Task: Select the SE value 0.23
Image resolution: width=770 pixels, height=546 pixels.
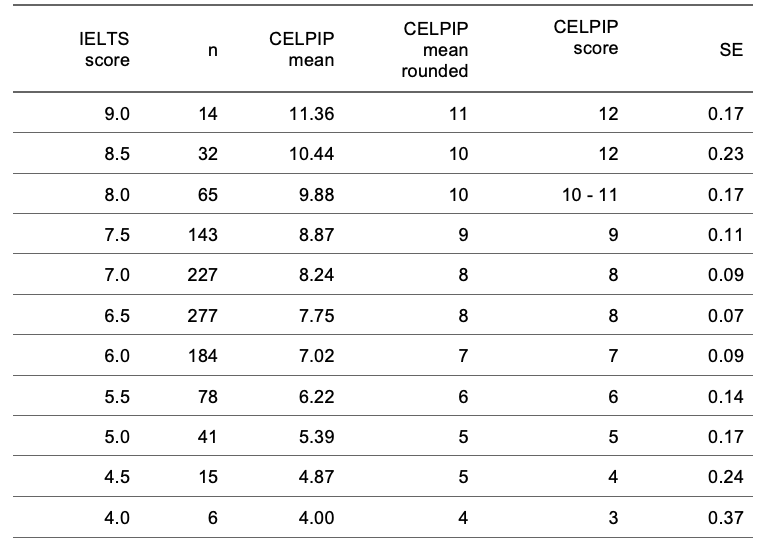Action: click(725, 154)
